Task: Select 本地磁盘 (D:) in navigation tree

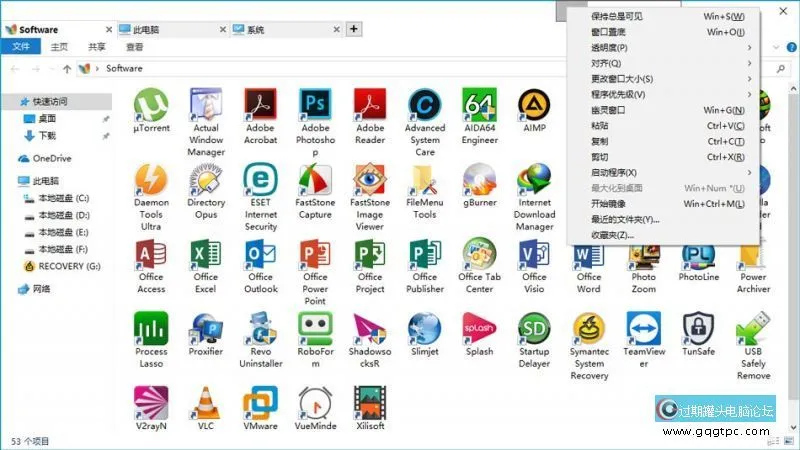Action: [62, 215]
